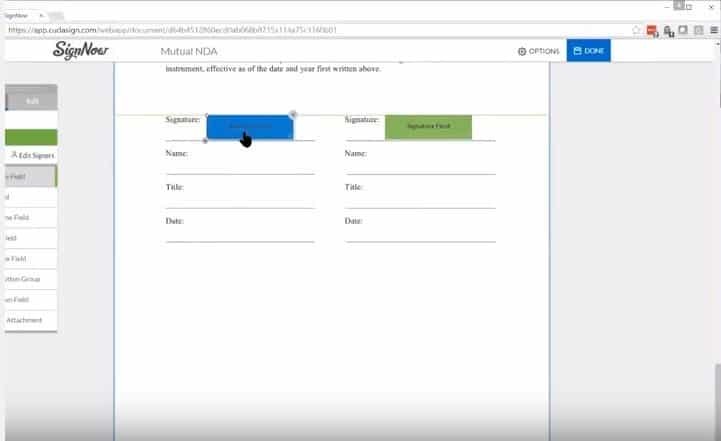The height and width of the screenshot is (441, 721).
Task: Click the Edit tab in the sidebar
Action: click(32, 100)
